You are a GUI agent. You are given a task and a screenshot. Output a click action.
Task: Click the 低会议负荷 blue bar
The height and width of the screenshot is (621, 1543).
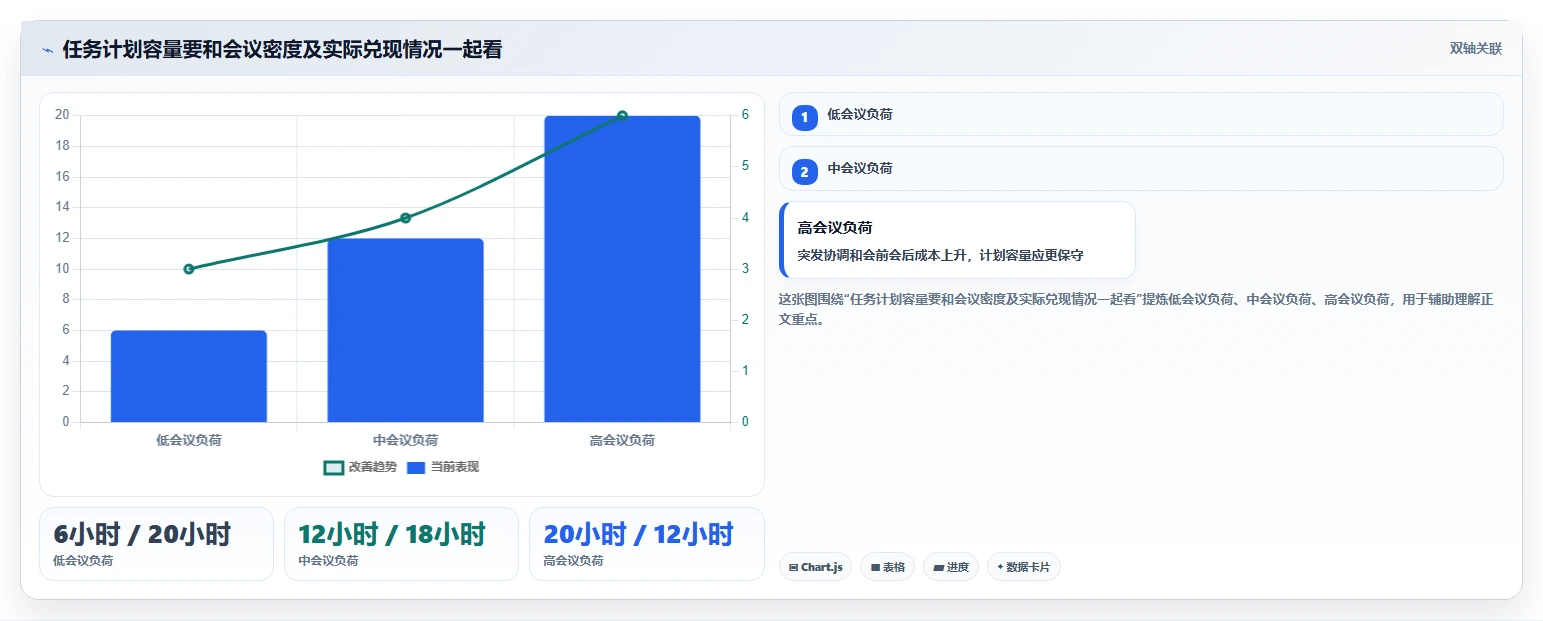tap(189, 376)
